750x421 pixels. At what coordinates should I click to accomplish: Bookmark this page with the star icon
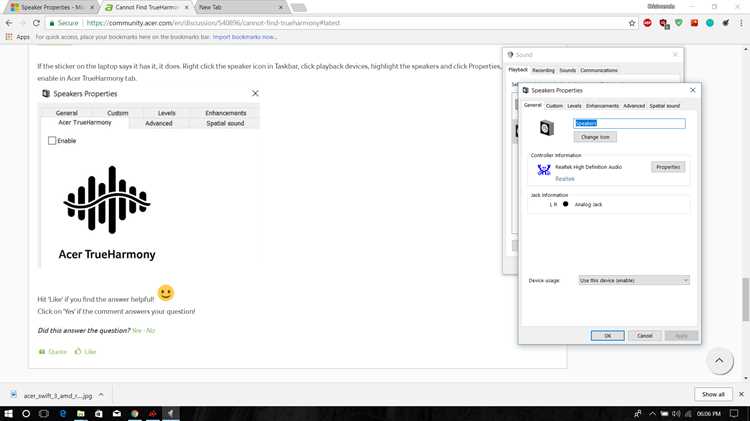point(632,23)
